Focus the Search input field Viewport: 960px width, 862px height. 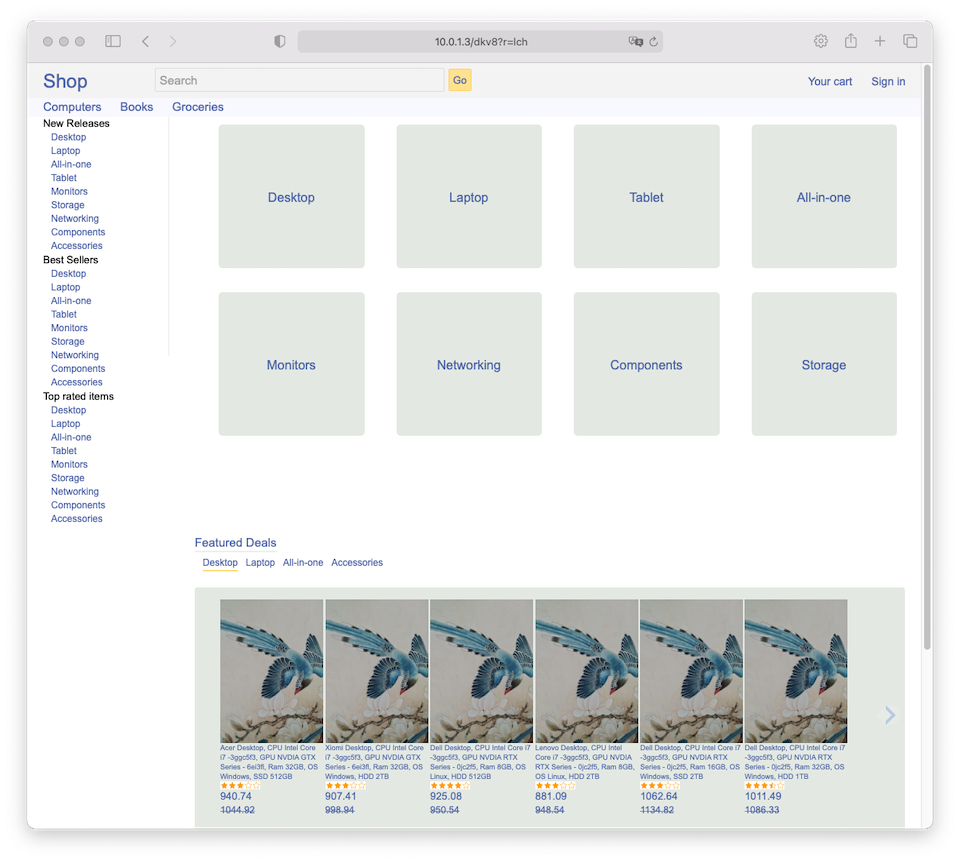pos(299,81)
